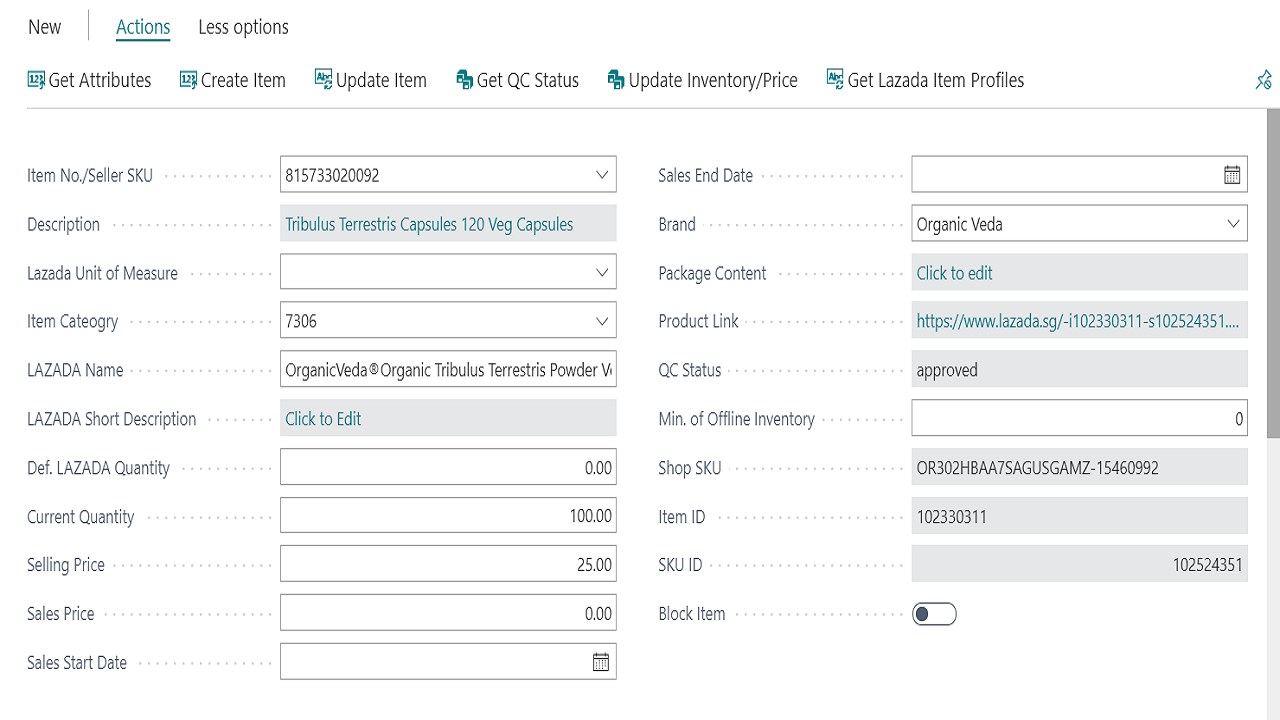Click the Update Item action icon
The image size is (1280, 720).
(x=323, y=80)
